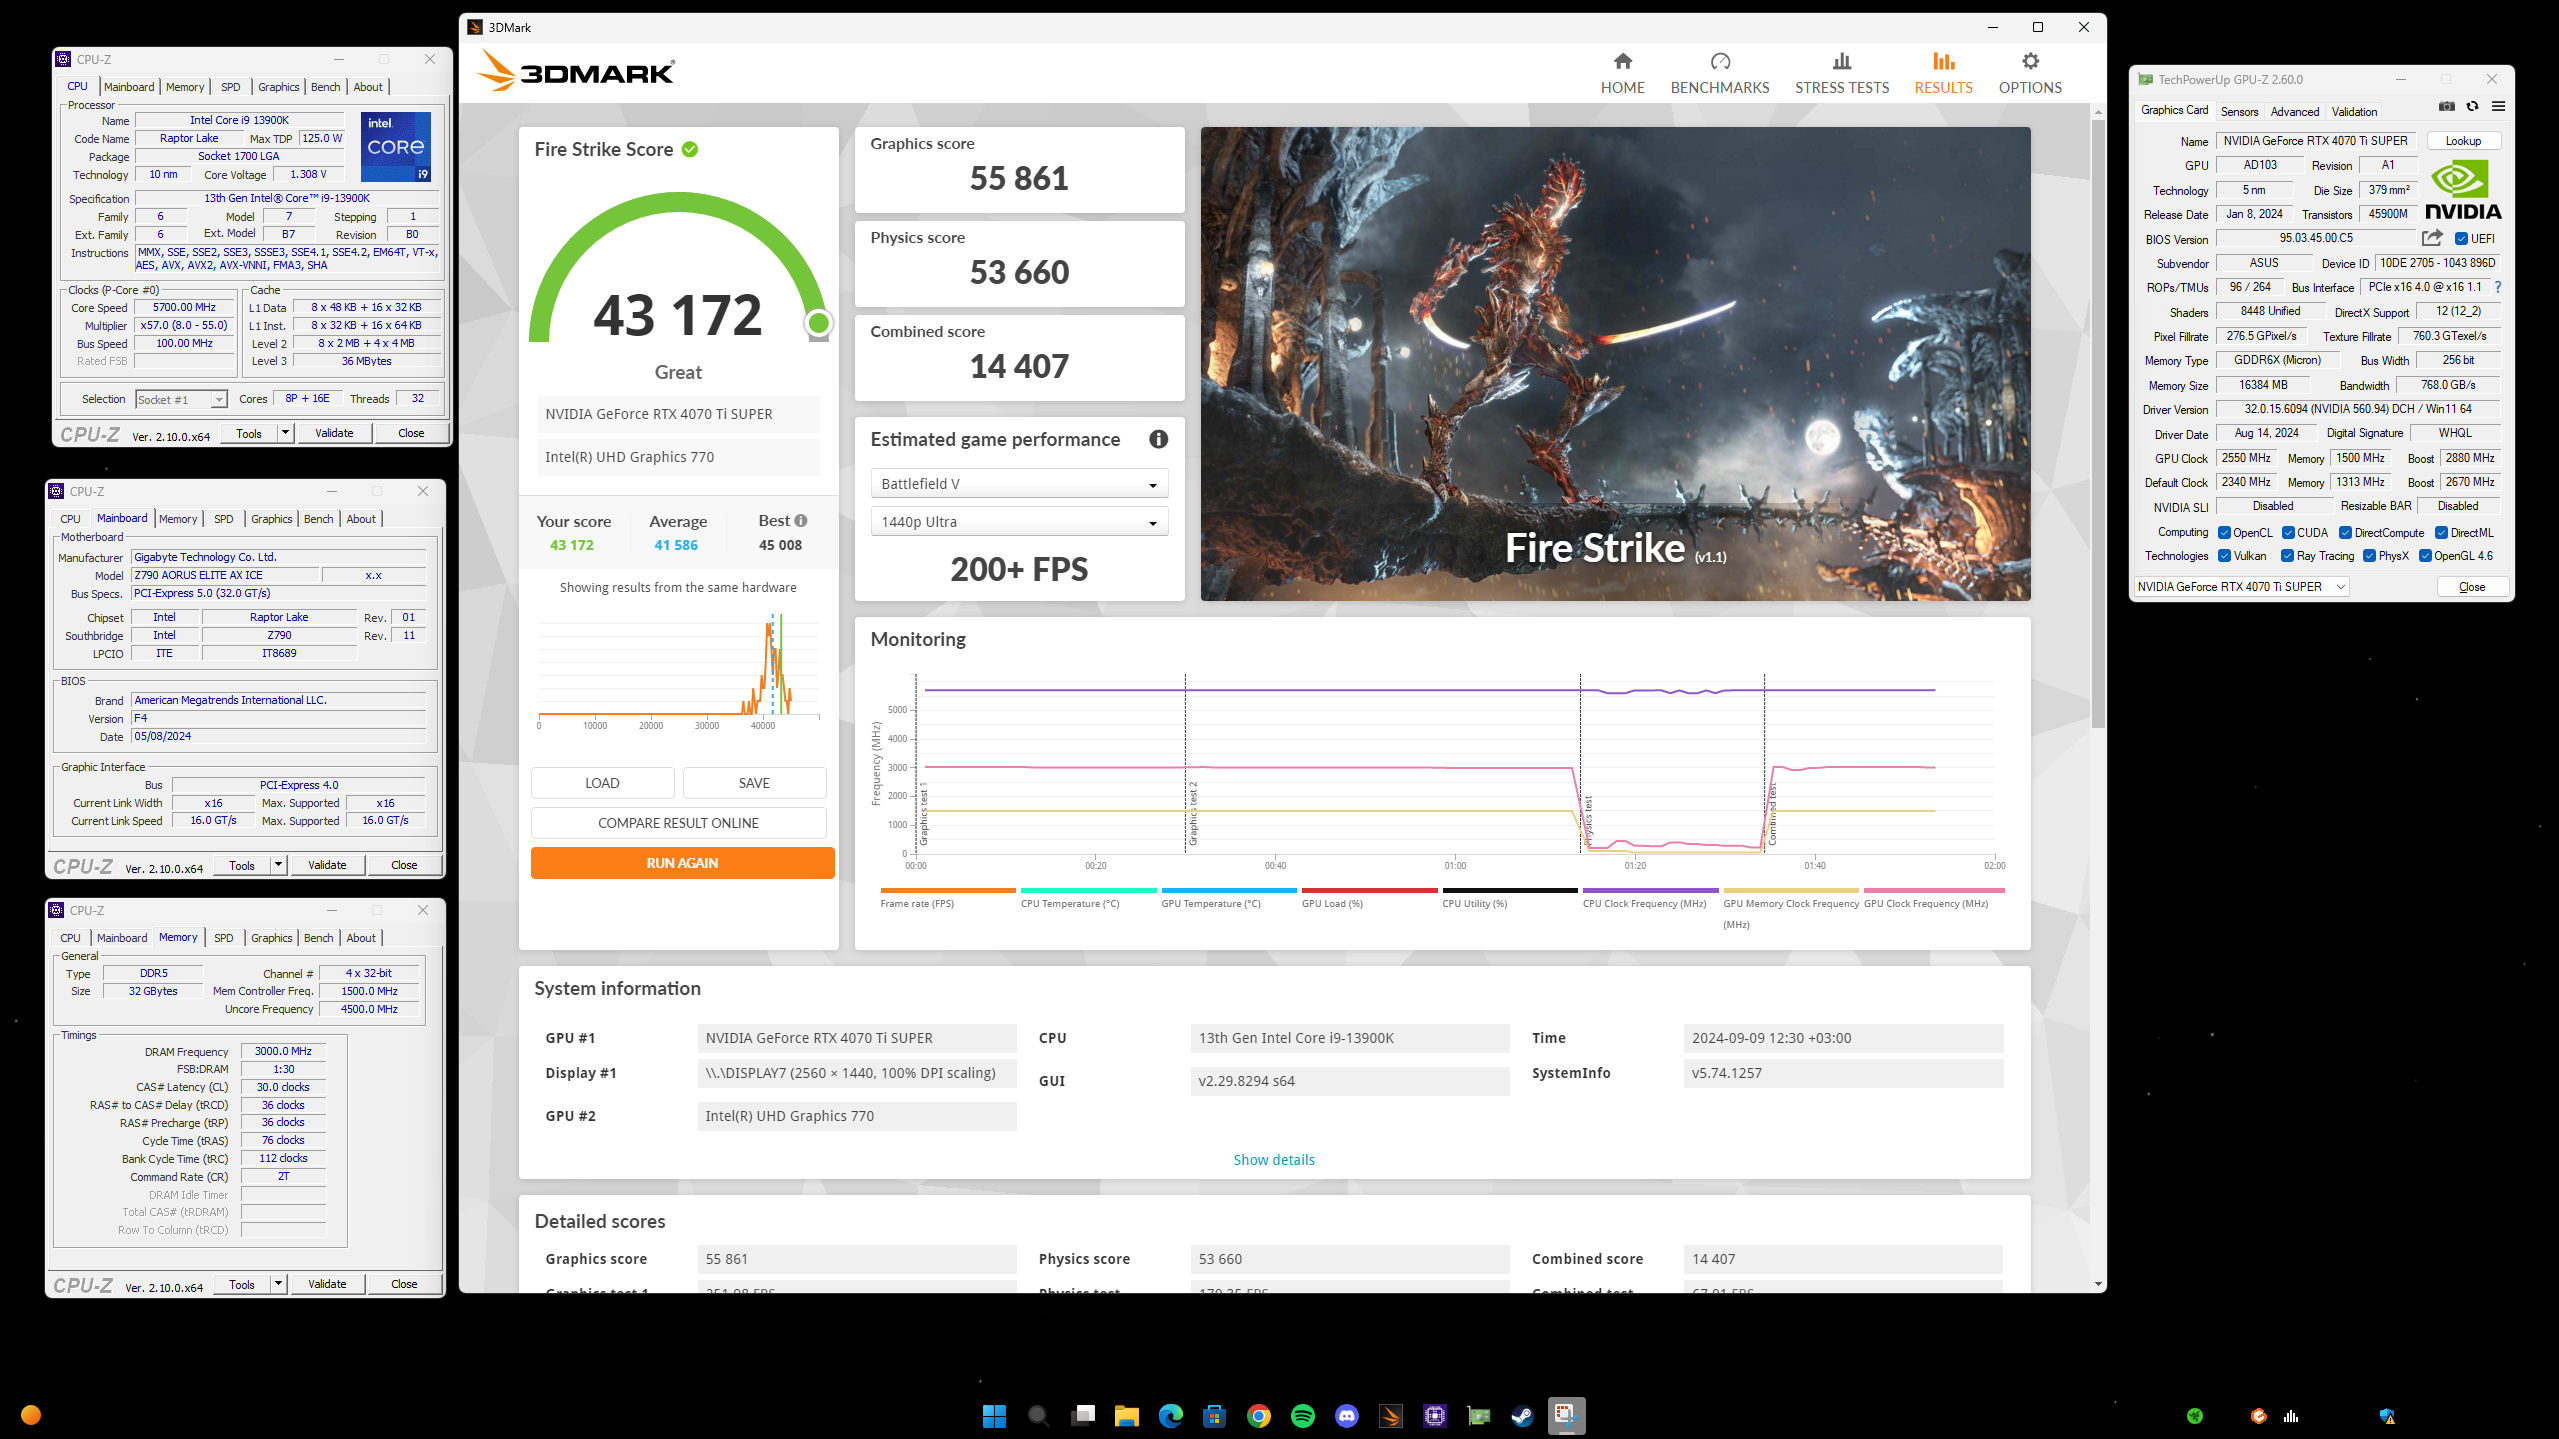Open the RESULTS section in 3DMark
The height and width of the screenshot is (1439, 2559).
coord(1943,73)
